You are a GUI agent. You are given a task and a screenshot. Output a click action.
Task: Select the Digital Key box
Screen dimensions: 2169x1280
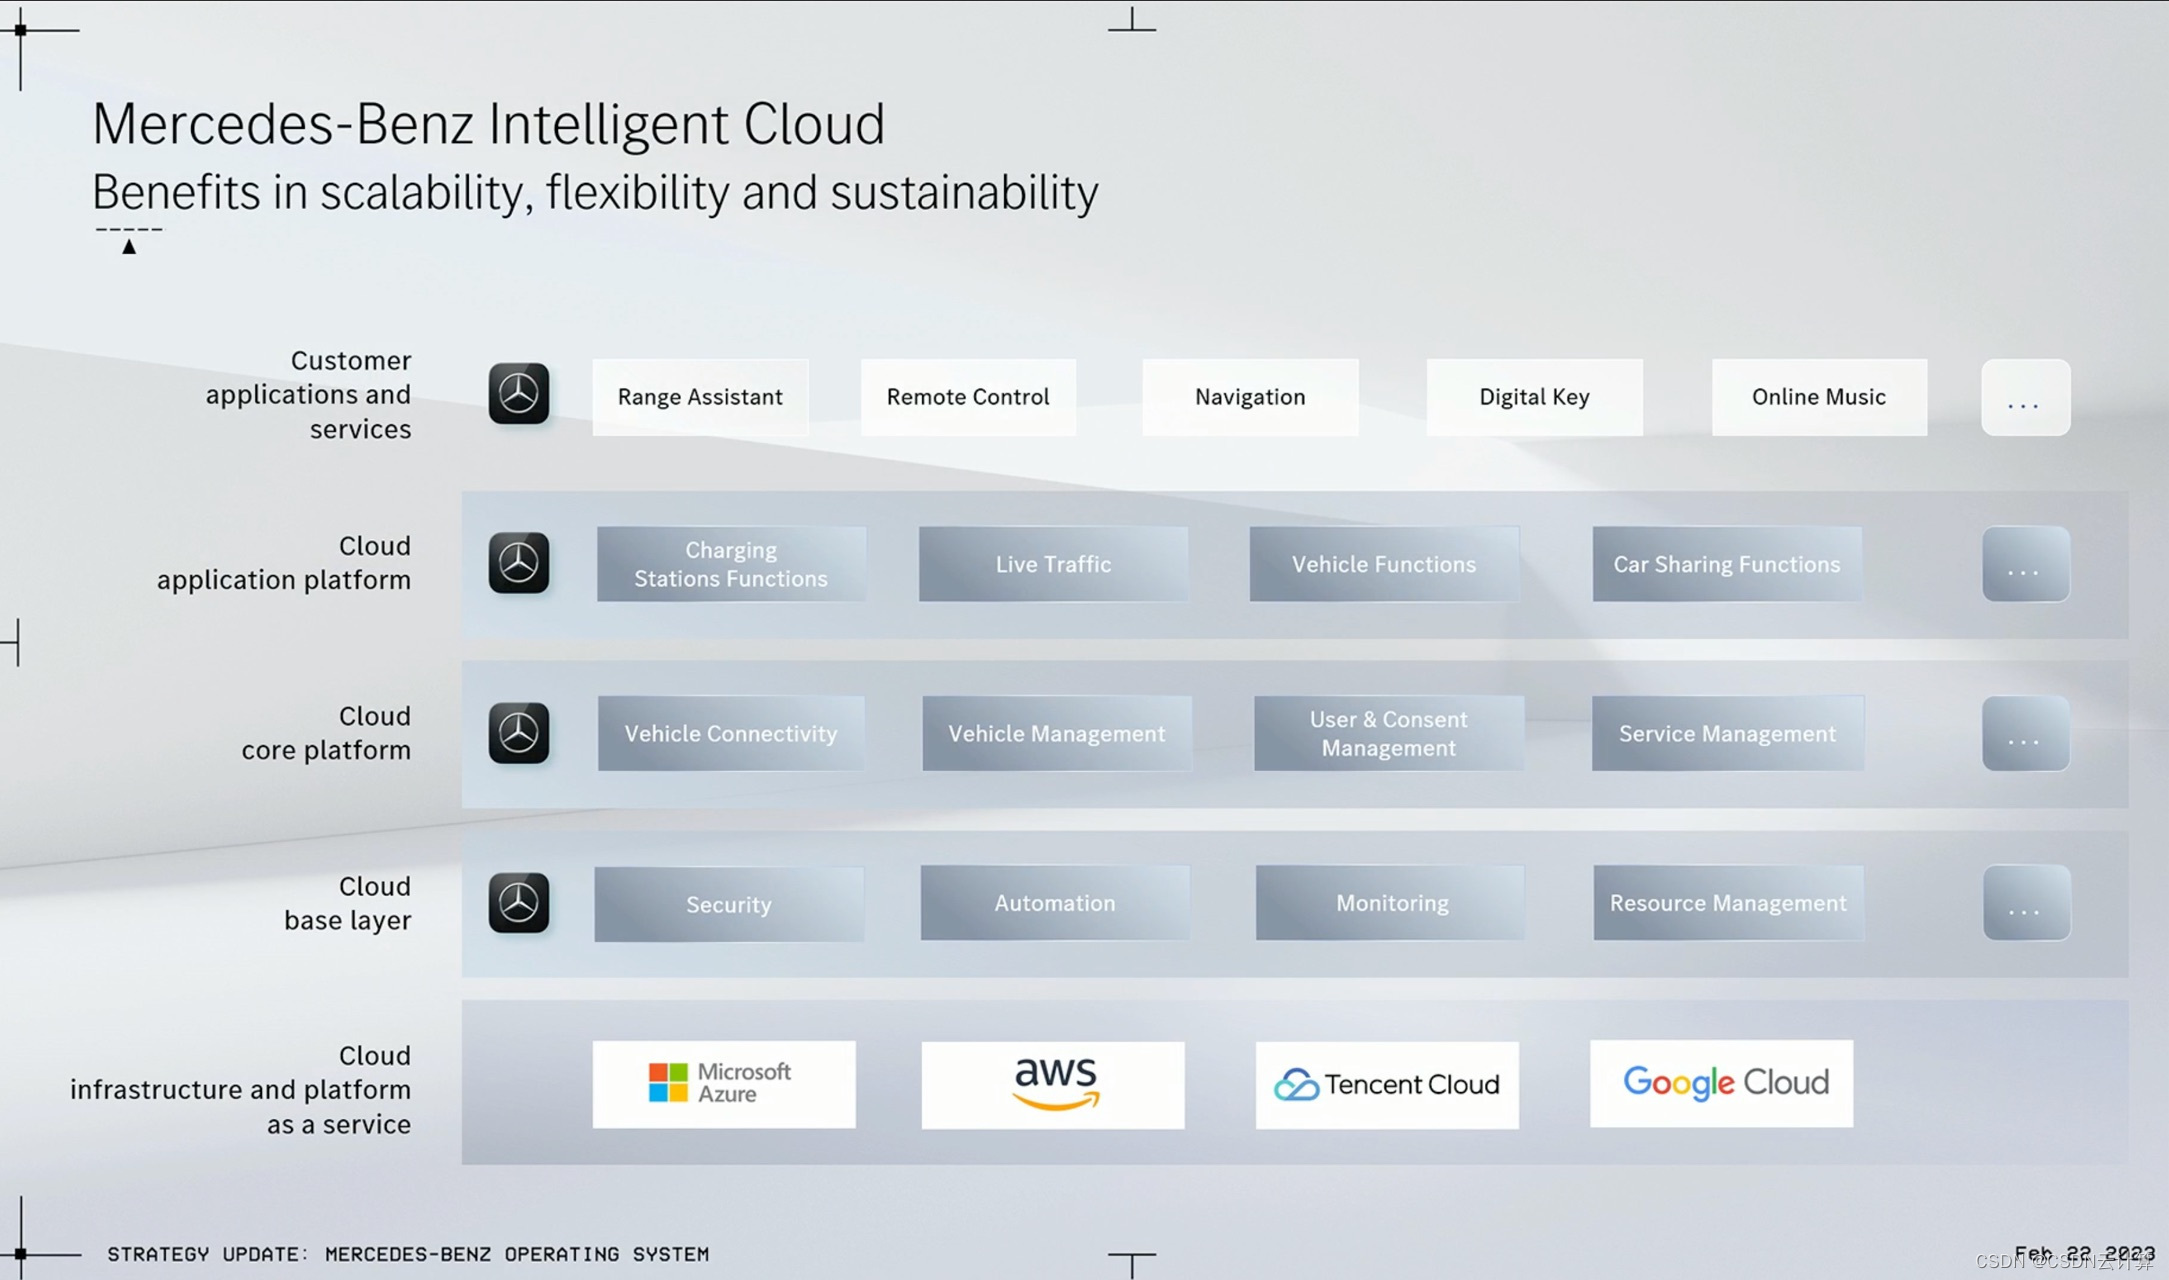click(1534, 397)
